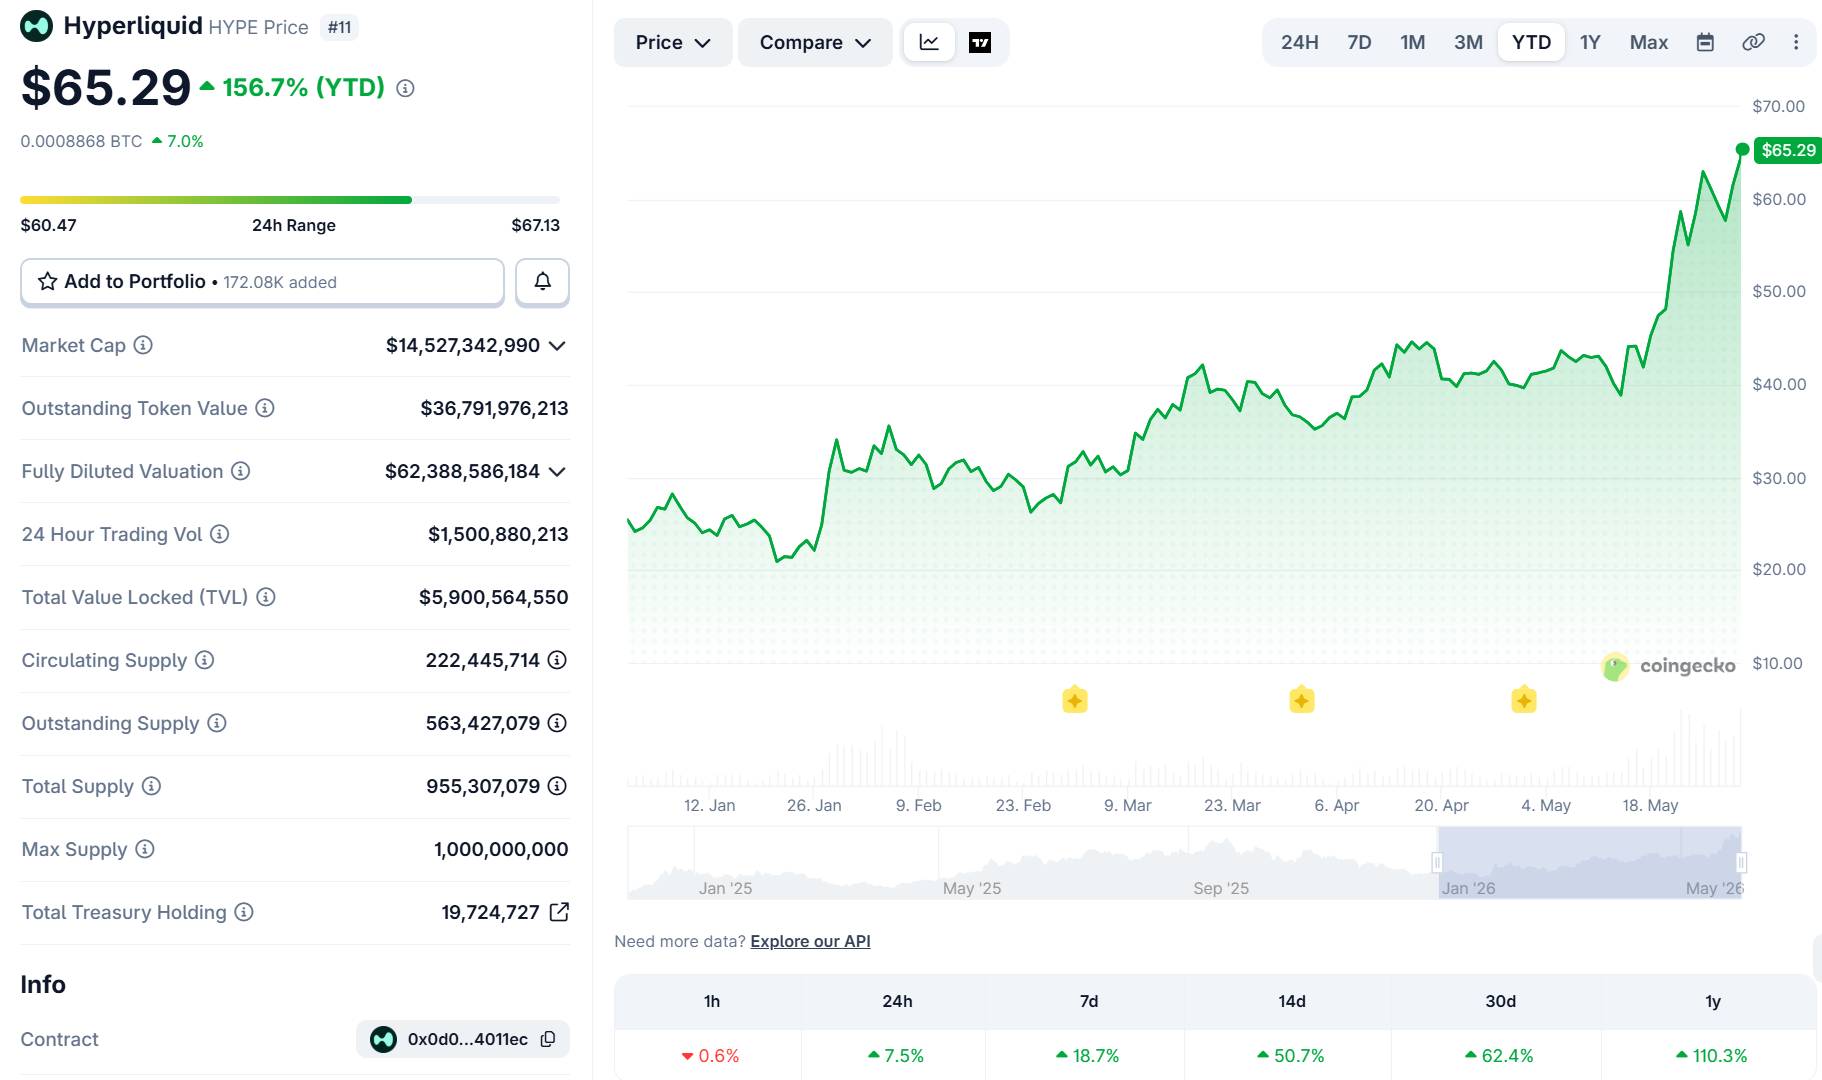Click info icon beside 222,445,714 value
1822x1080 pixels.
[558, 660]
